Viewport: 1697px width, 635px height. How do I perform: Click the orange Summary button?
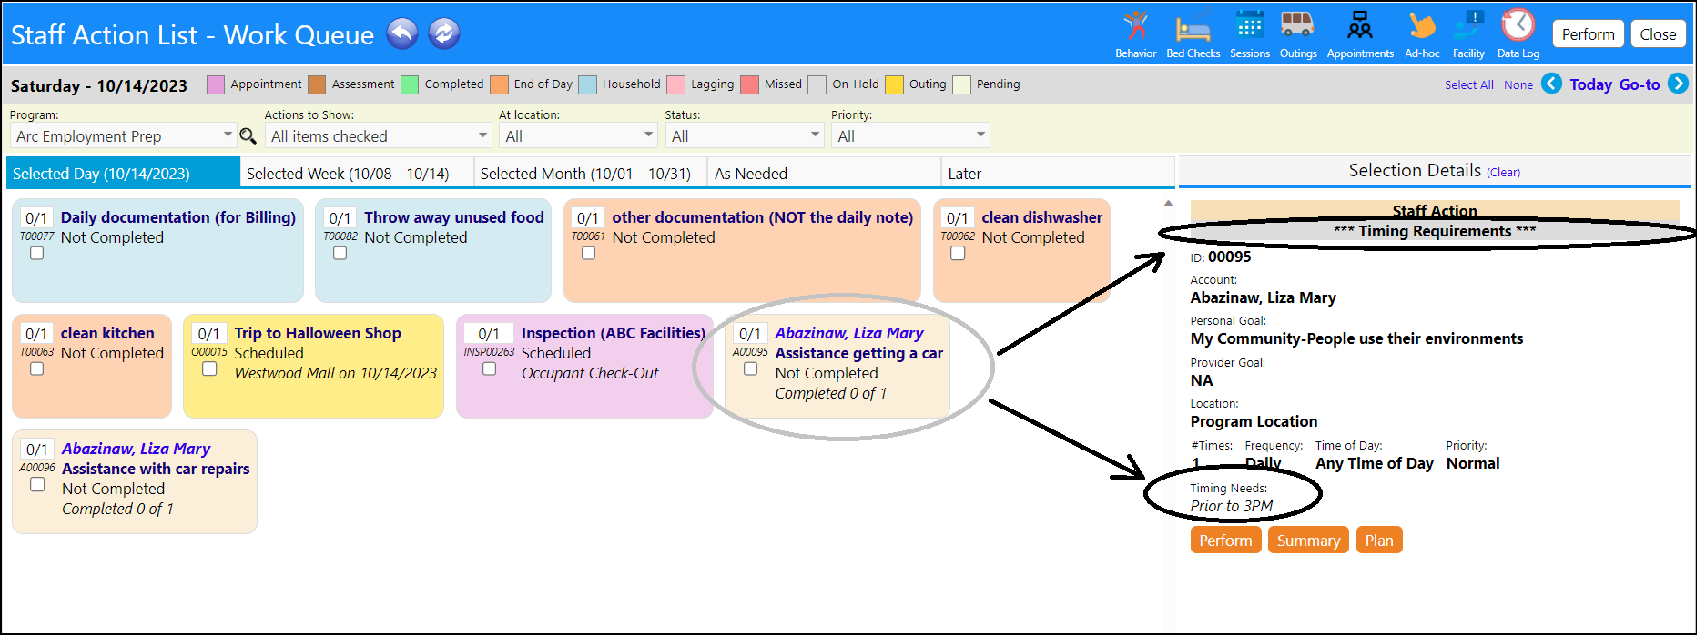pyautogui.click(x=1308, y=540)
